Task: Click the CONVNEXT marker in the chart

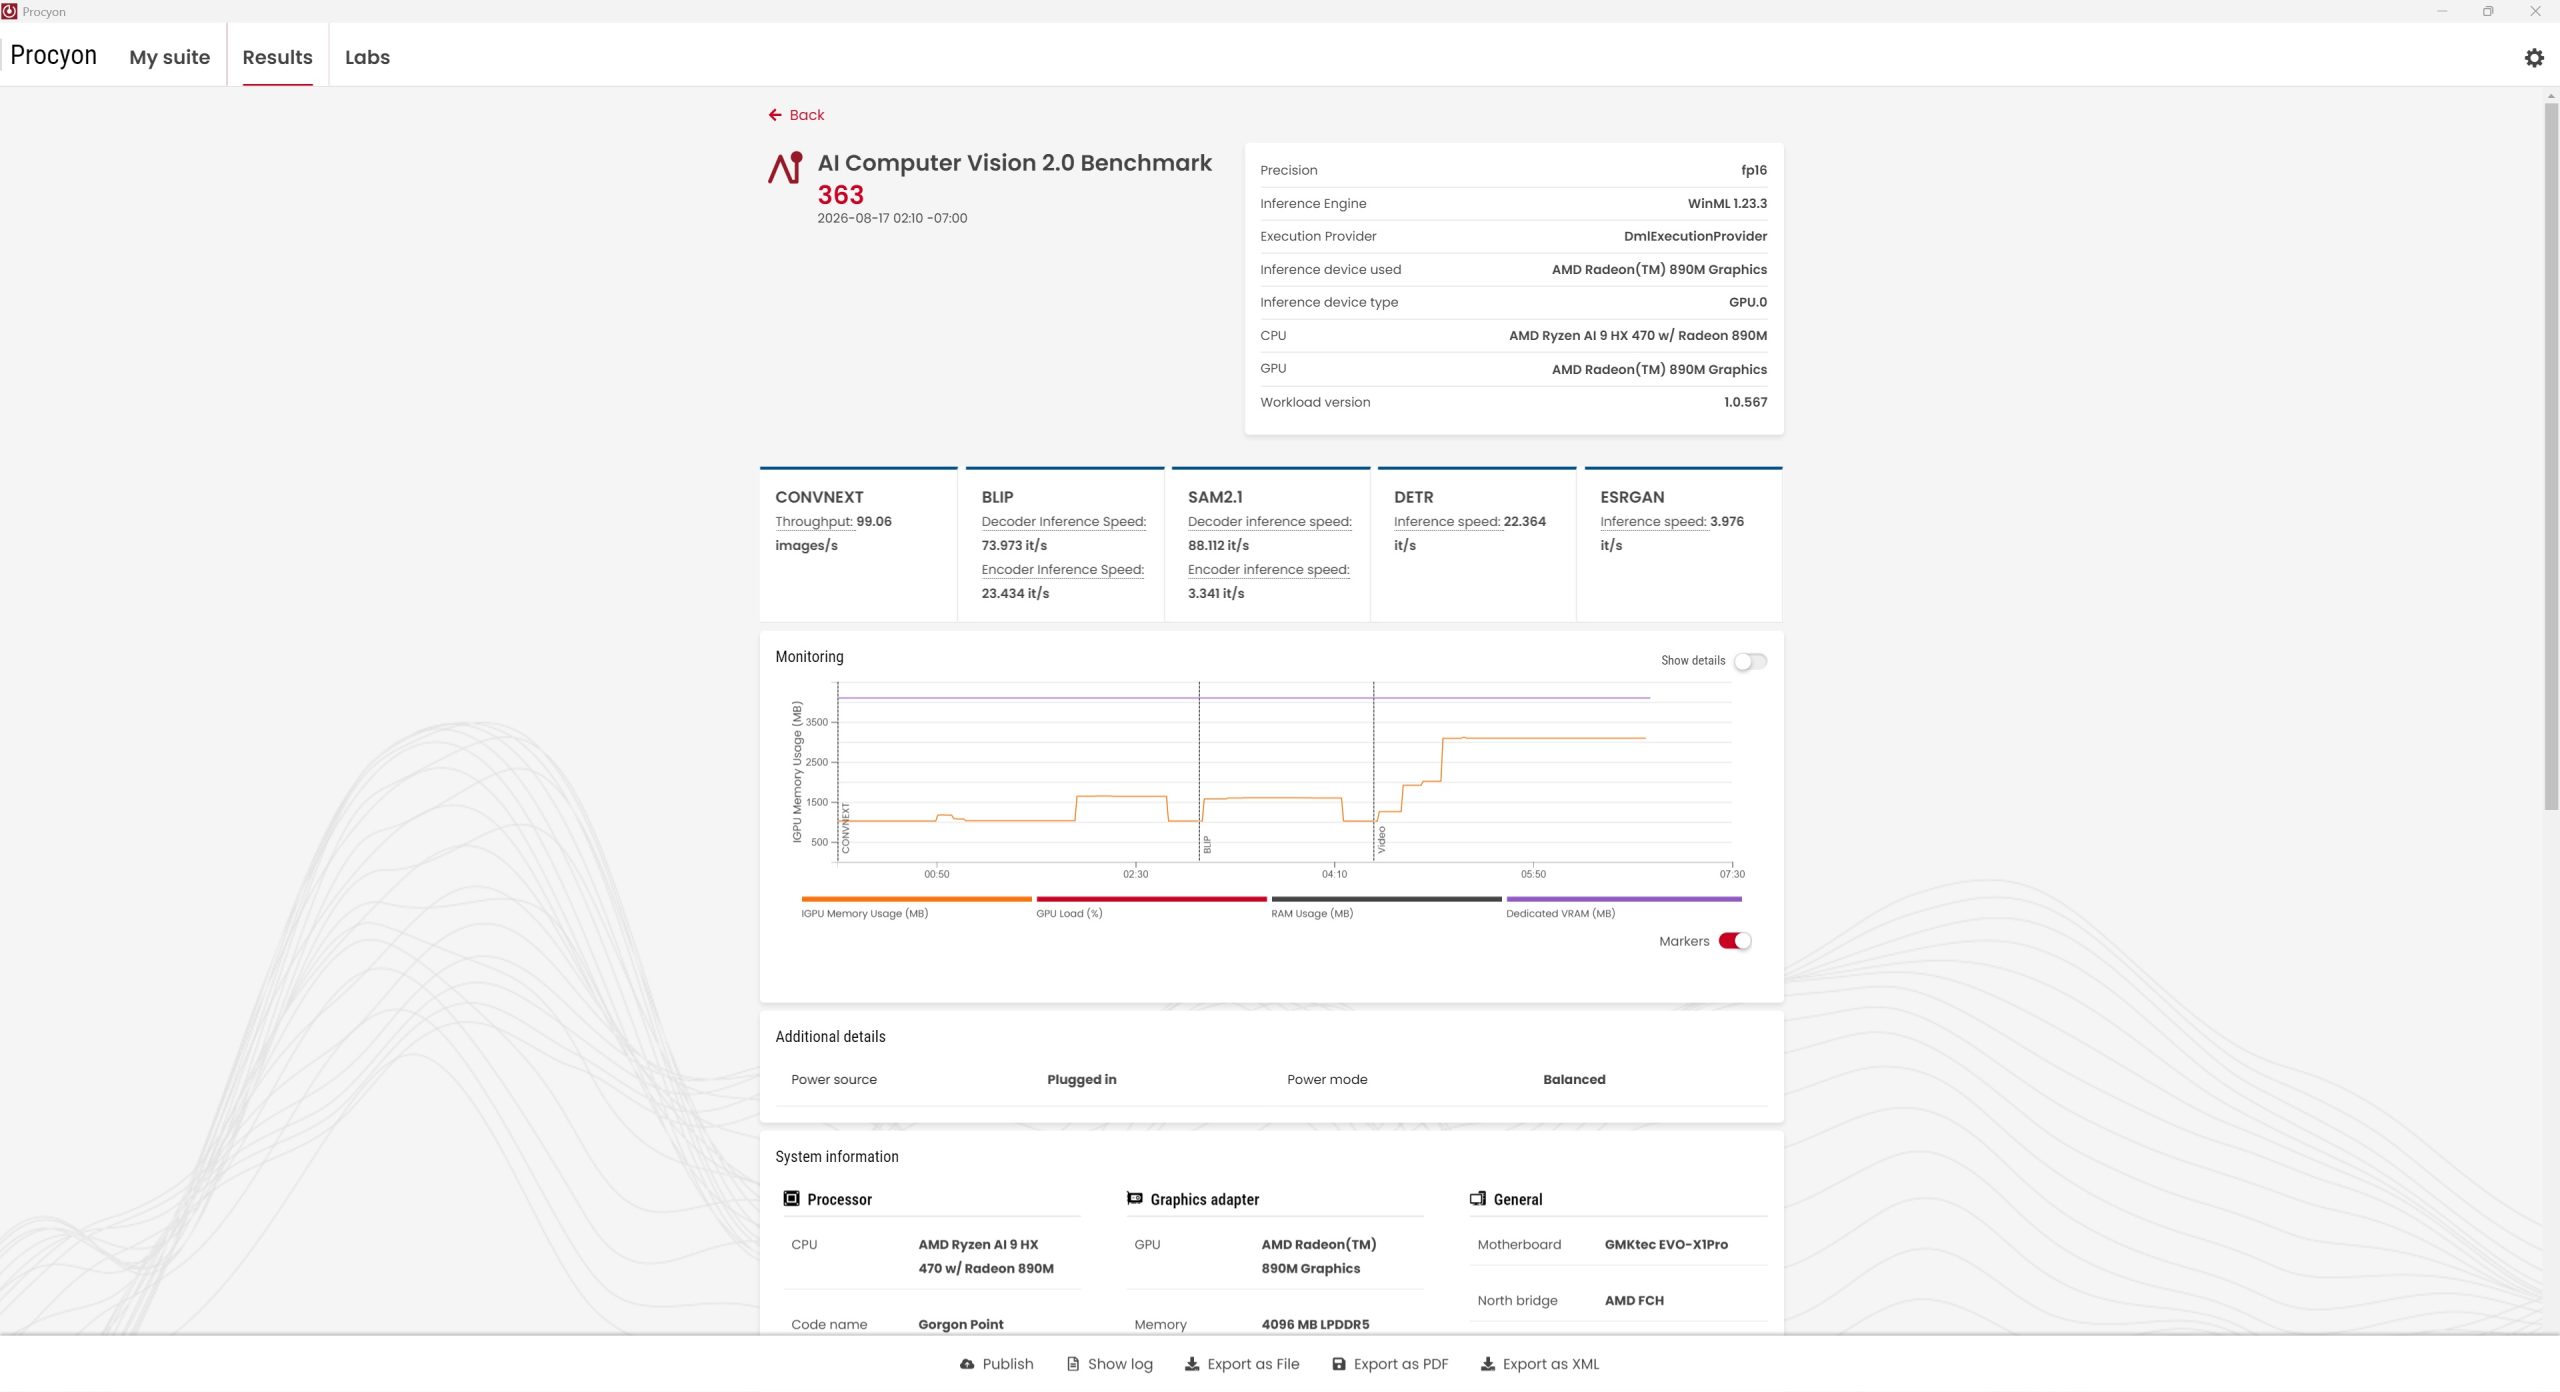Action: point(845,828)
